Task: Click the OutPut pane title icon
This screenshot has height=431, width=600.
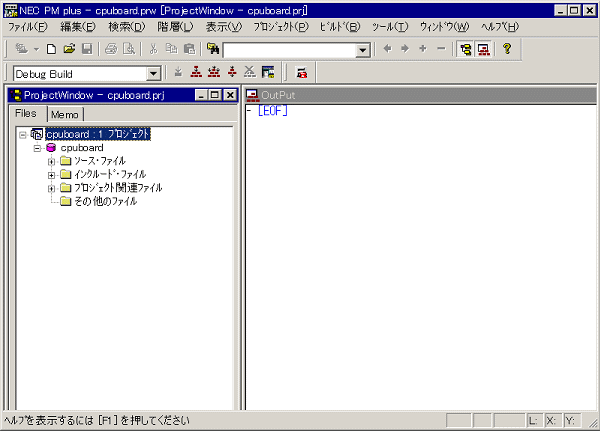Action: pyautogui.click(x=253, y=95)
